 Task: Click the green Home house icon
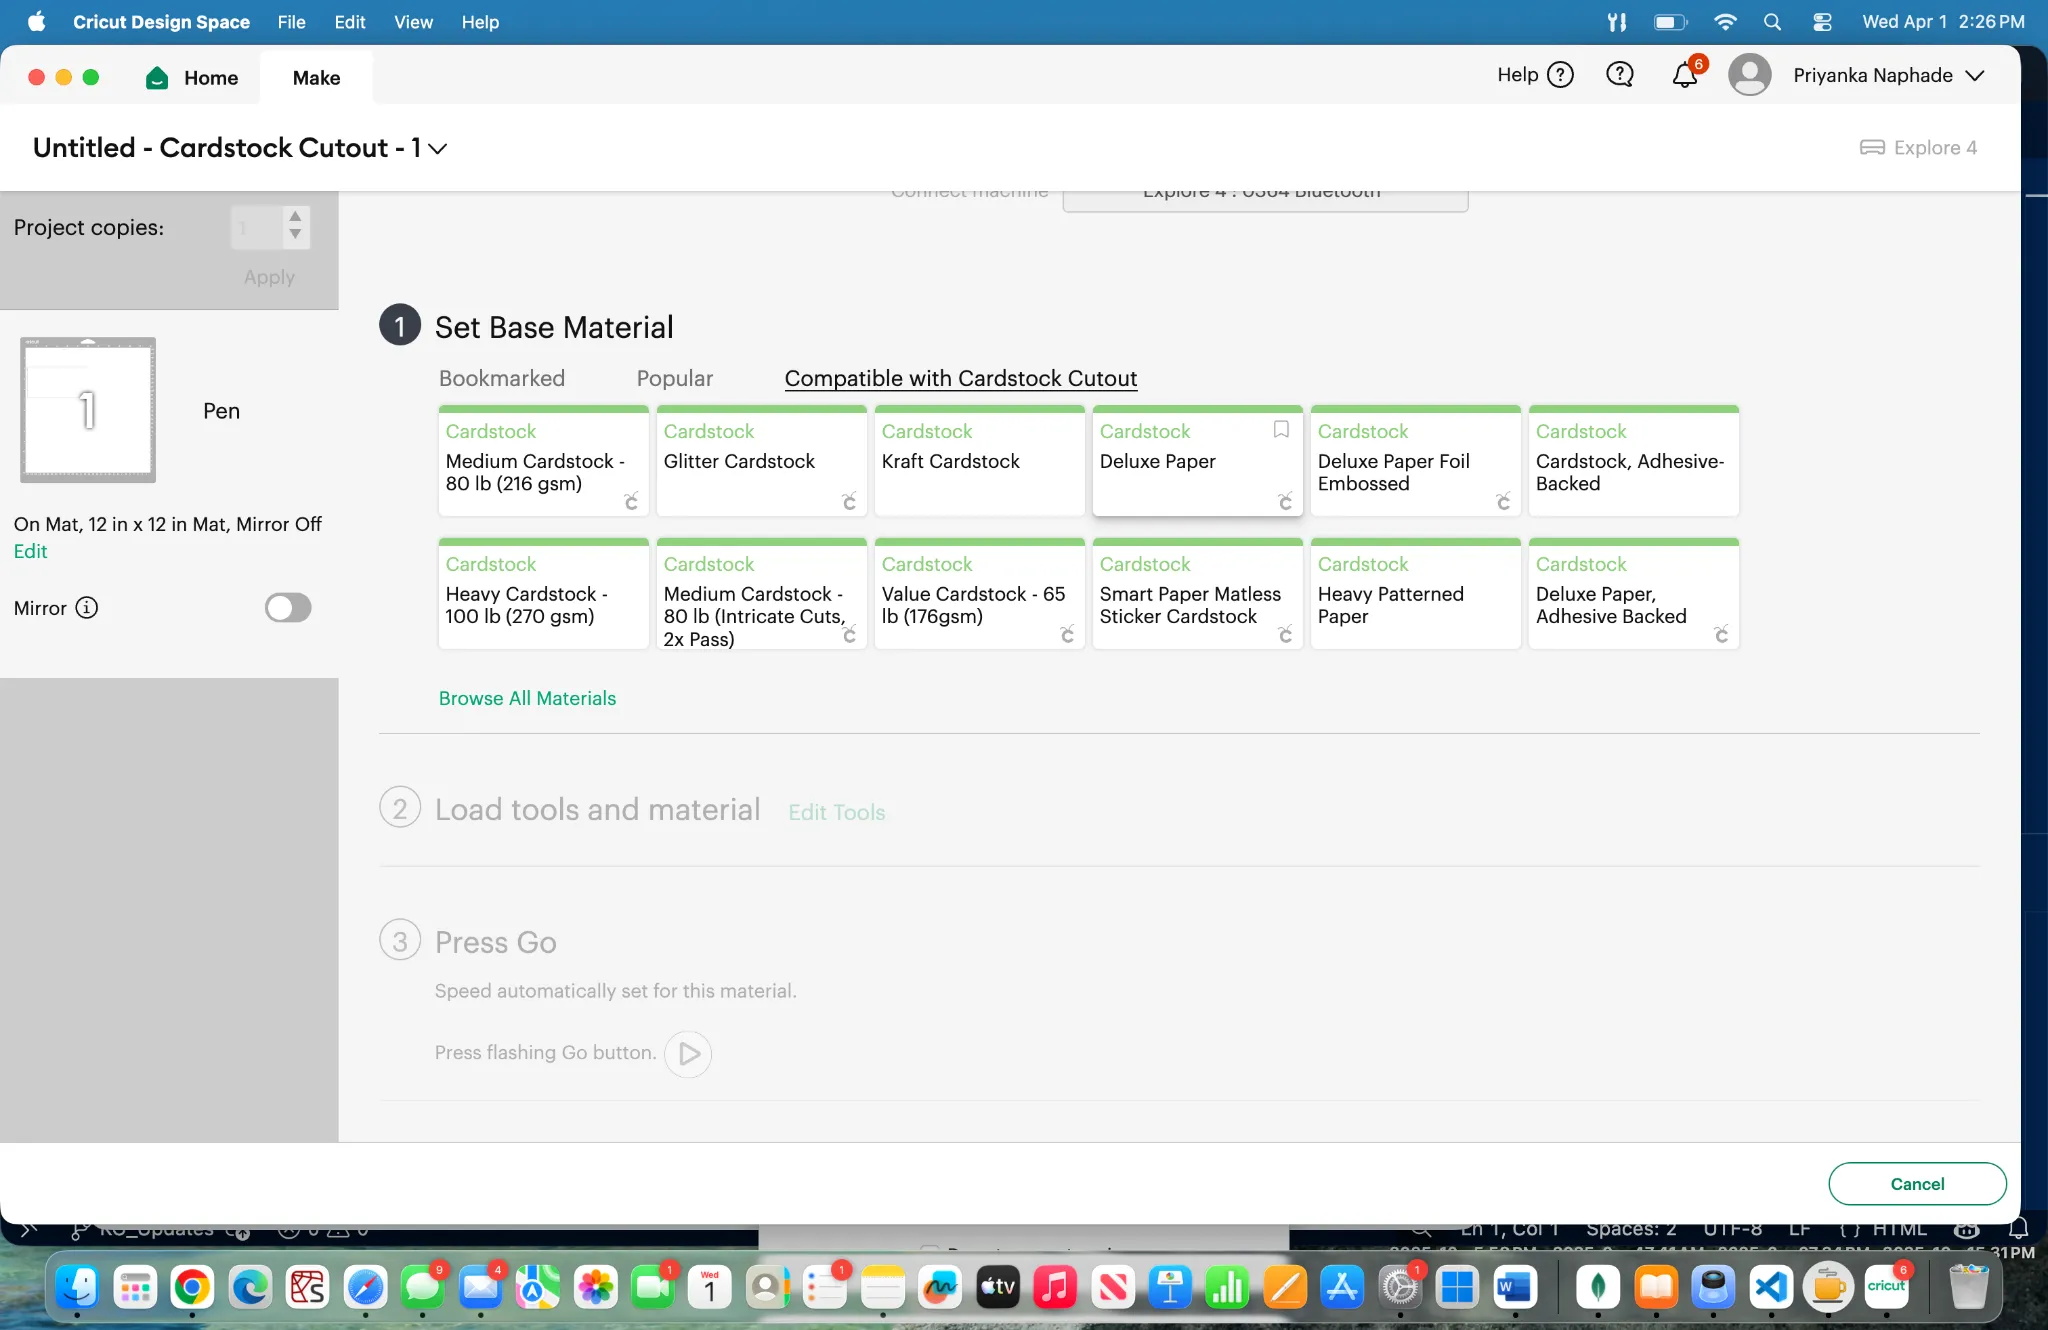click(x=157, y=77)
